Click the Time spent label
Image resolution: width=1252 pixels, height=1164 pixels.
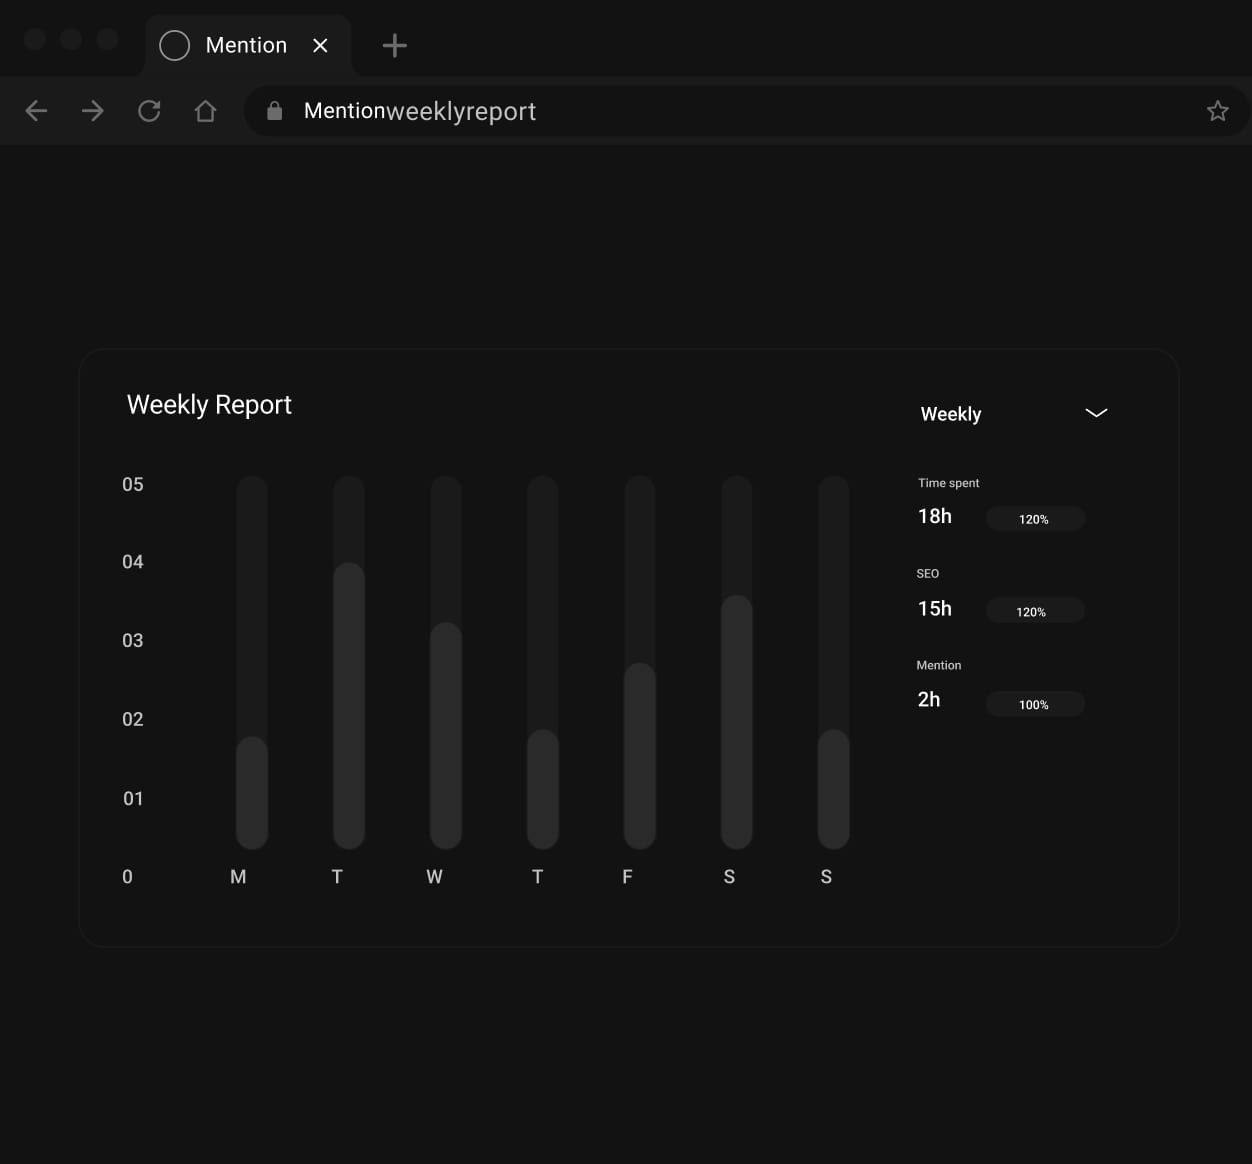coord(949,483)
